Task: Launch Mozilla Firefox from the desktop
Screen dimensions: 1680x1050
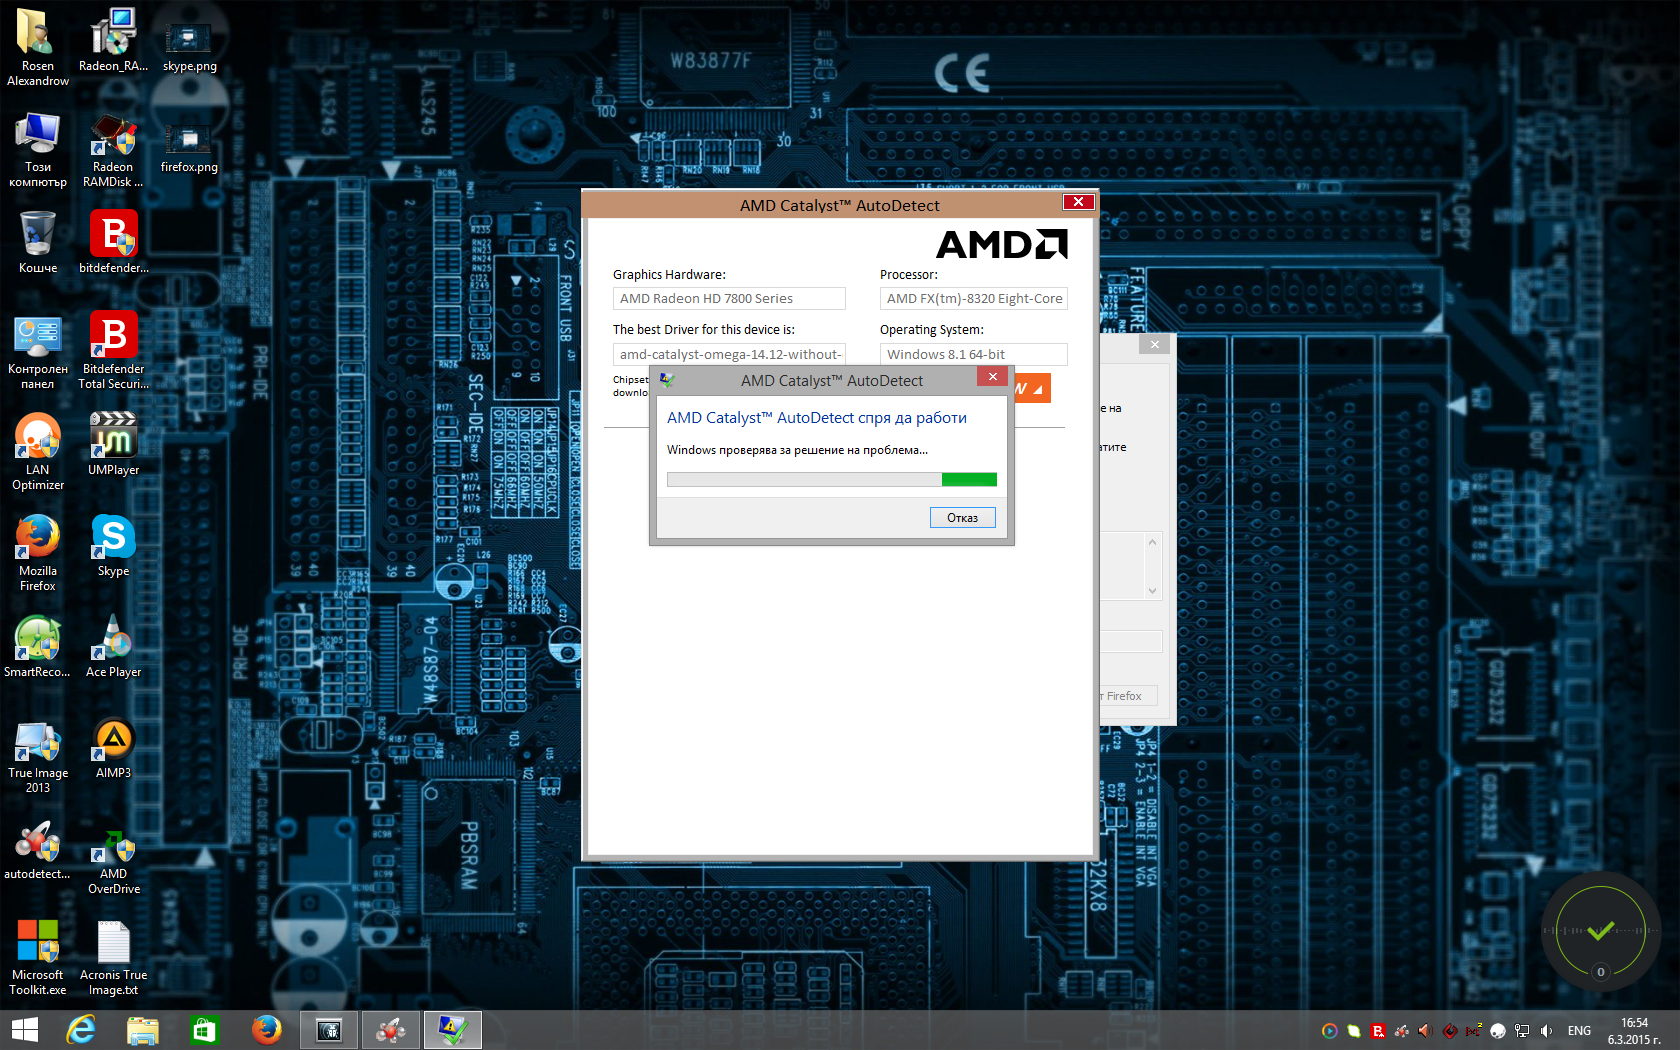Action: (x=38, y=552)
